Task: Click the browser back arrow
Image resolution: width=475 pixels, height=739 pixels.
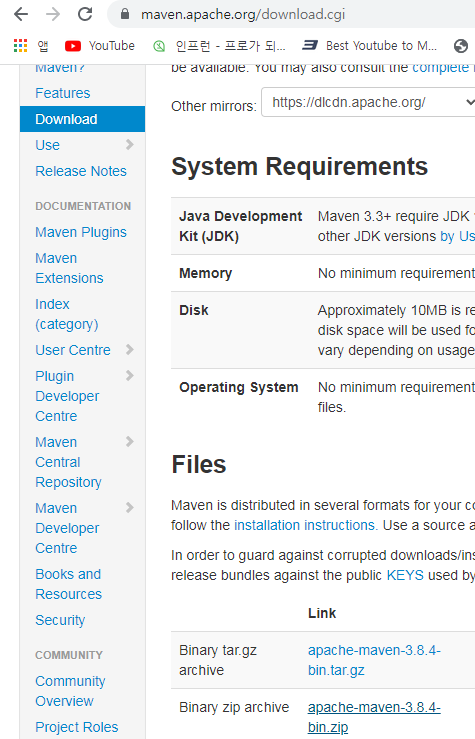Action: (21, 14)
